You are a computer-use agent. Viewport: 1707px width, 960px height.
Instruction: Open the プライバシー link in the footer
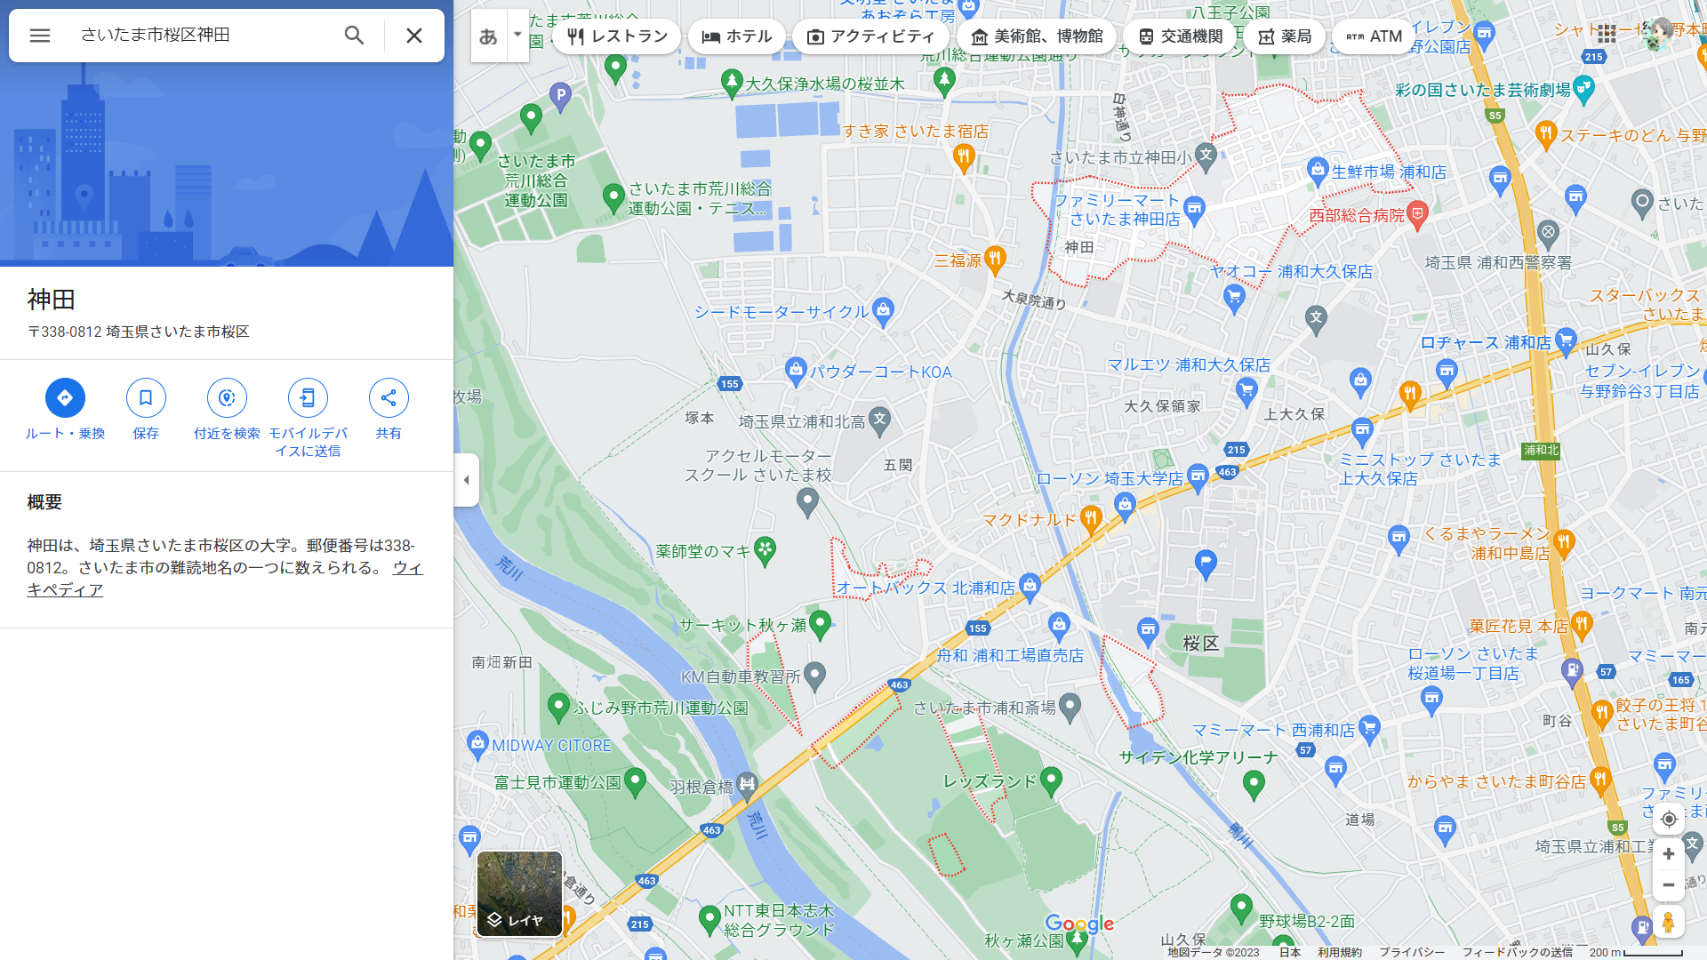[1412, 952]
